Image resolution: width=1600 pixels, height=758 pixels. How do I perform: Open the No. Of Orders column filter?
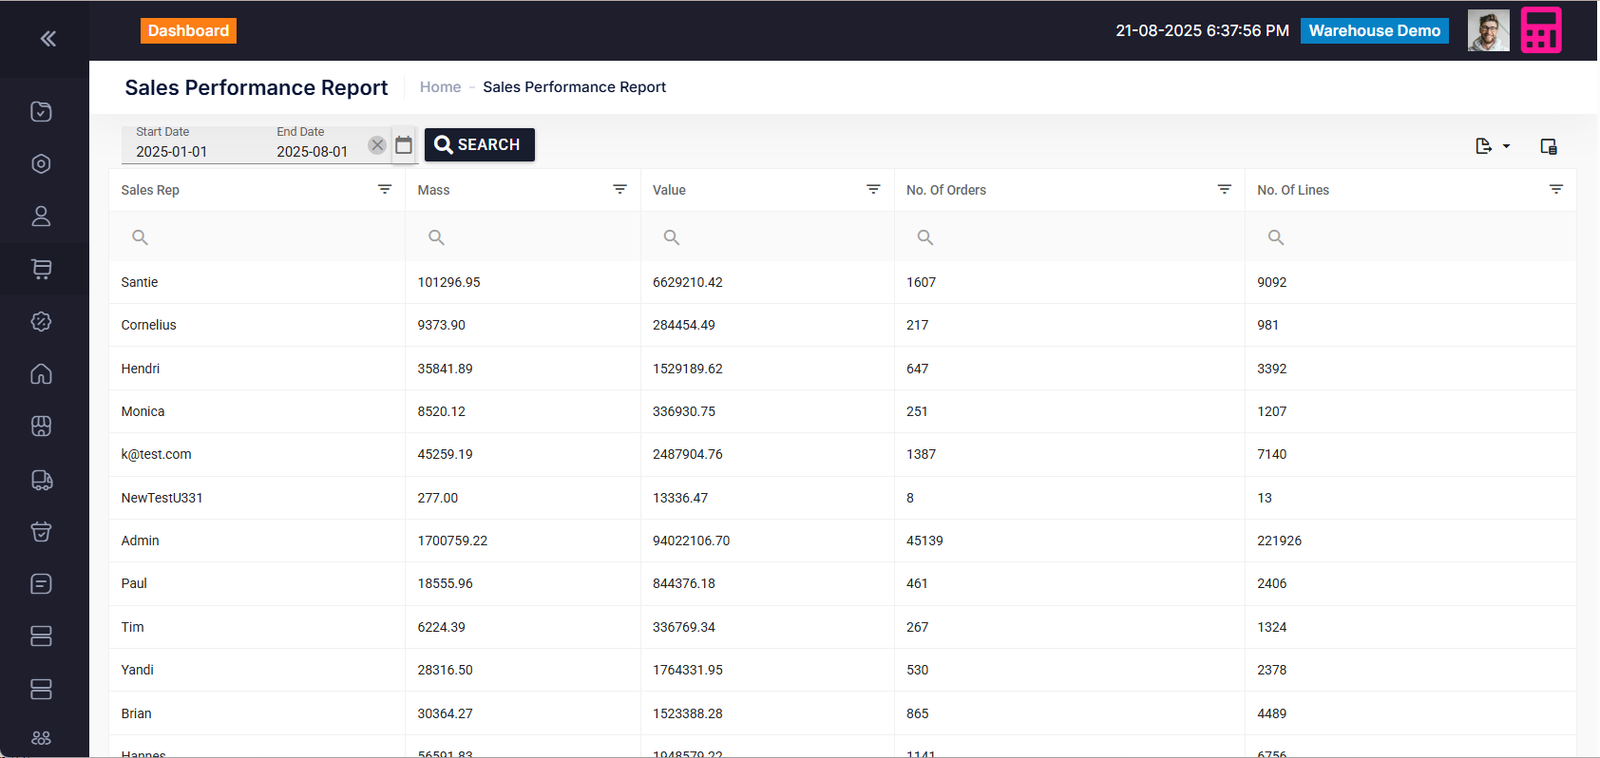(x=1224, y=189)
